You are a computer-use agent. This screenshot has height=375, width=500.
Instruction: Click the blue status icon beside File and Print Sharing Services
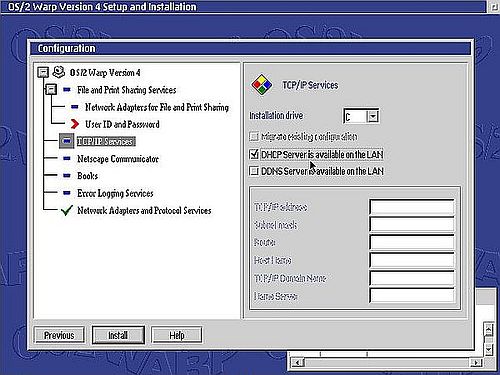tap(67, 89)
